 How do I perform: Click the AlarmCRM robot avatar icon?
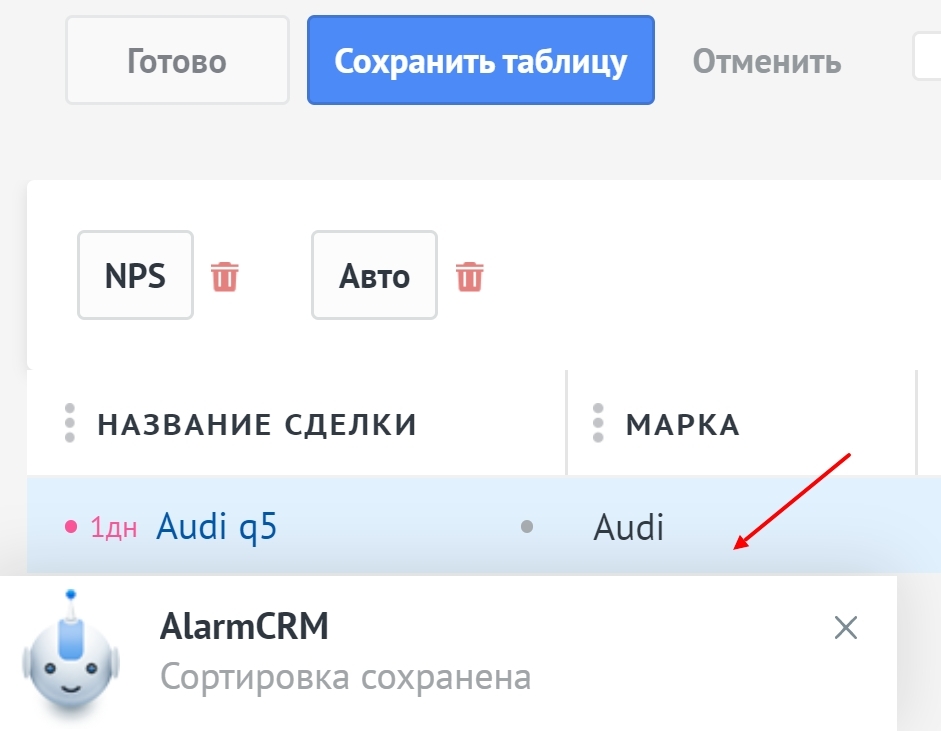71,655
